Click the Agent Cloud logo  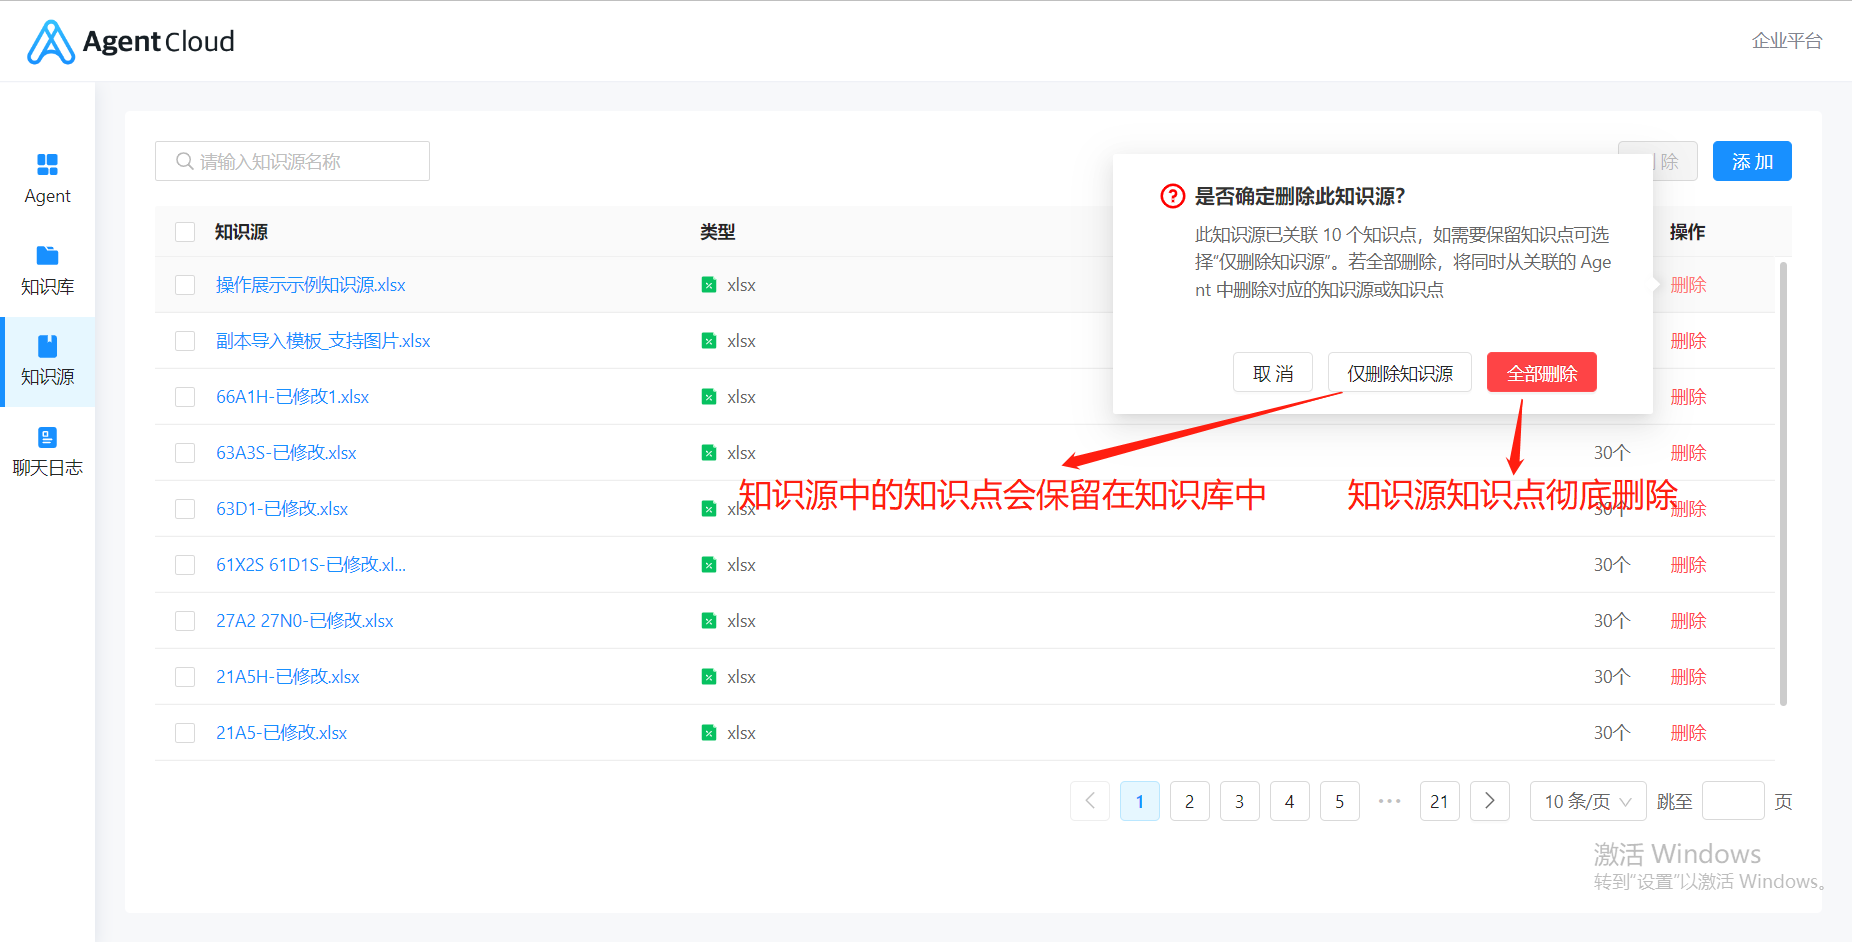pos(130,42)
